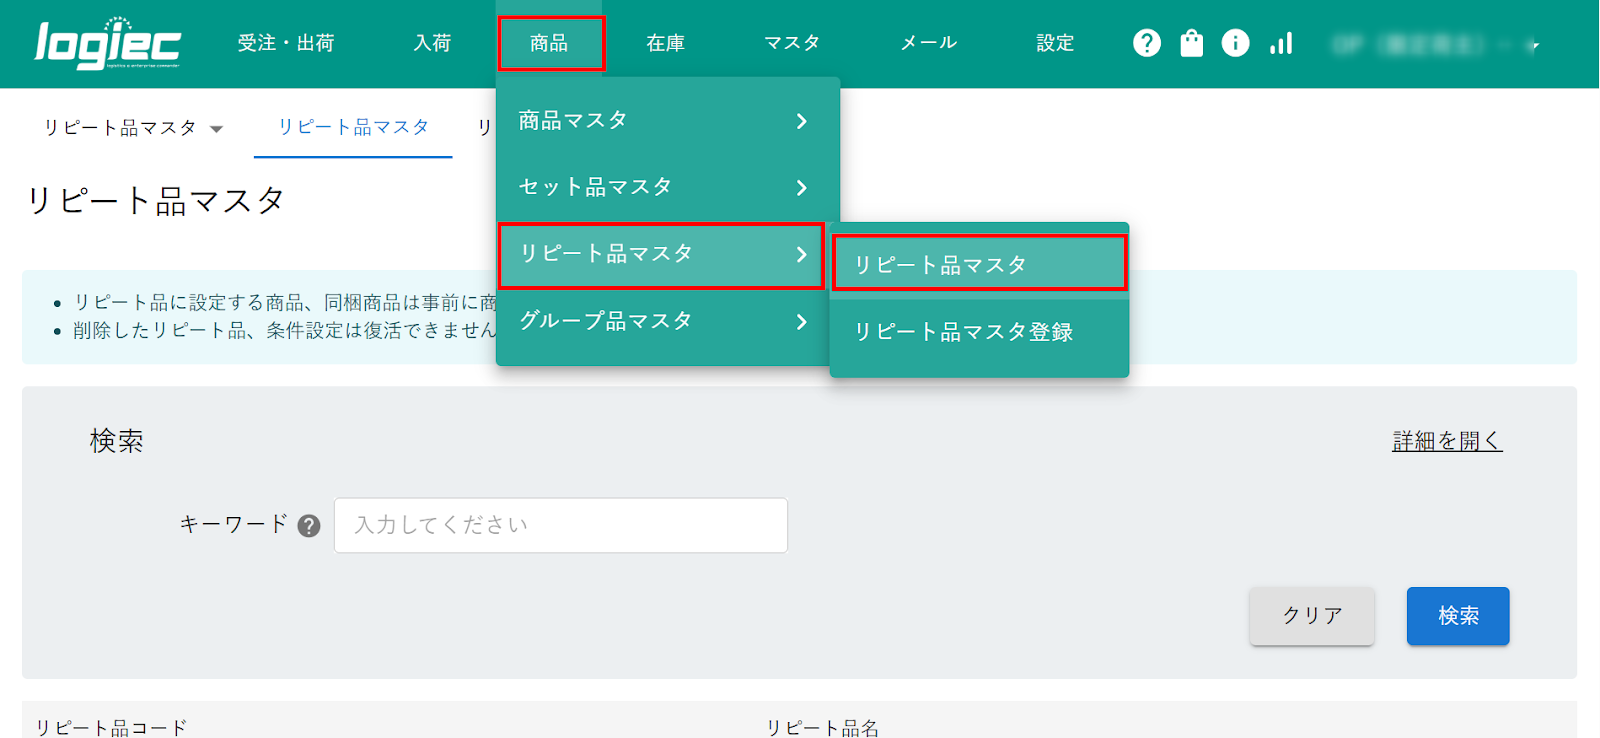Open the 受注・出荷 menu
This screenshot has height=738, width=1600.
[286, 43]
